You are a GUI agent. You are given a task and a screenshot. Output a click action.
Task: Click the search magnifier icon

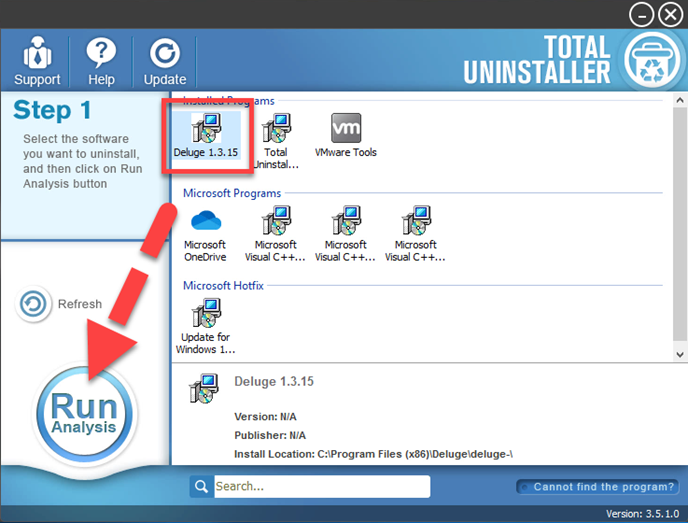[x=201, y=486]
